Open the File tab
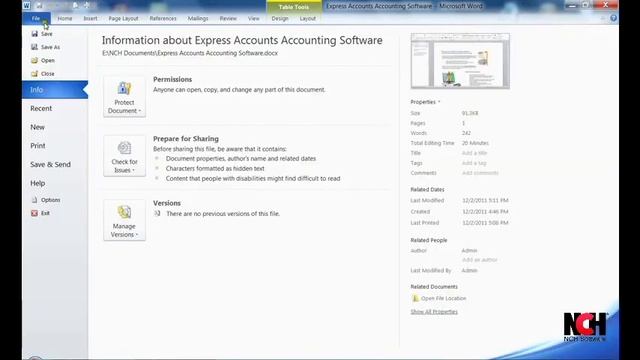This screenshot has width=640, height=360. 36,18
